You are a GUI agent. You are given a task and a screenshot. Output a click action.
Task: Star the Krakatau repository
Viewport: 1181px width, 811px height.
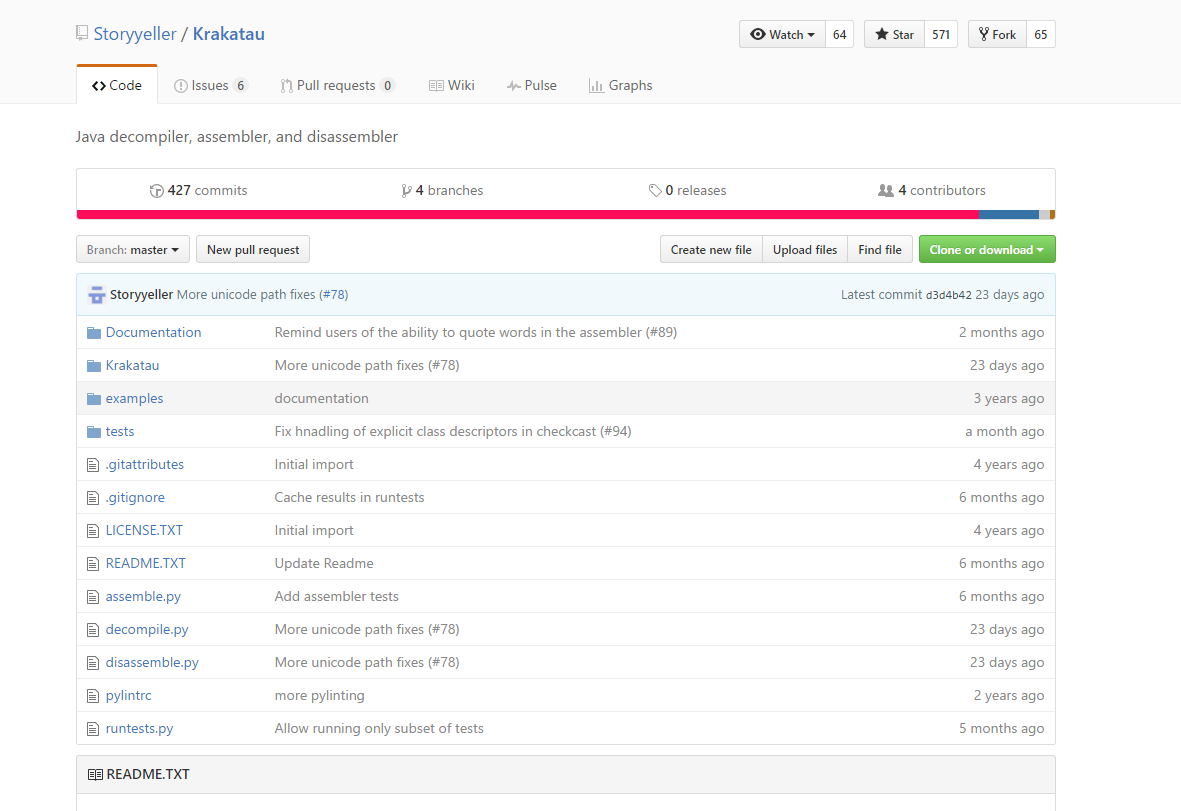(894, 35)
